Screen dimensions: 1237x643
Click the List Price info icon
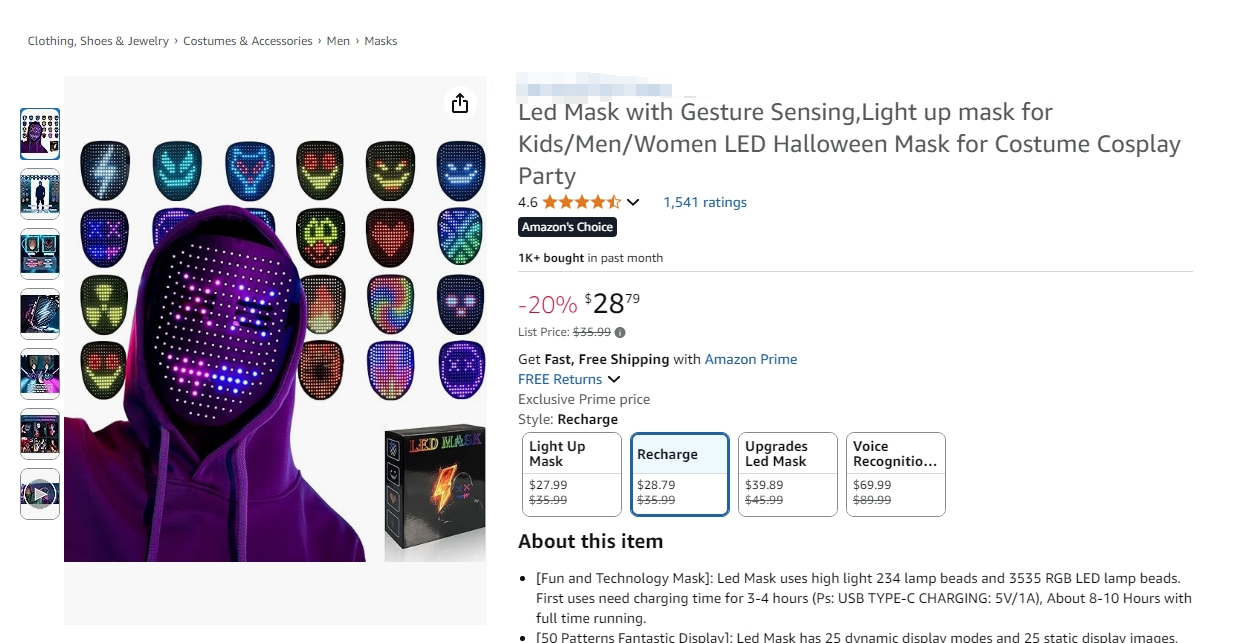coord(620,333)
